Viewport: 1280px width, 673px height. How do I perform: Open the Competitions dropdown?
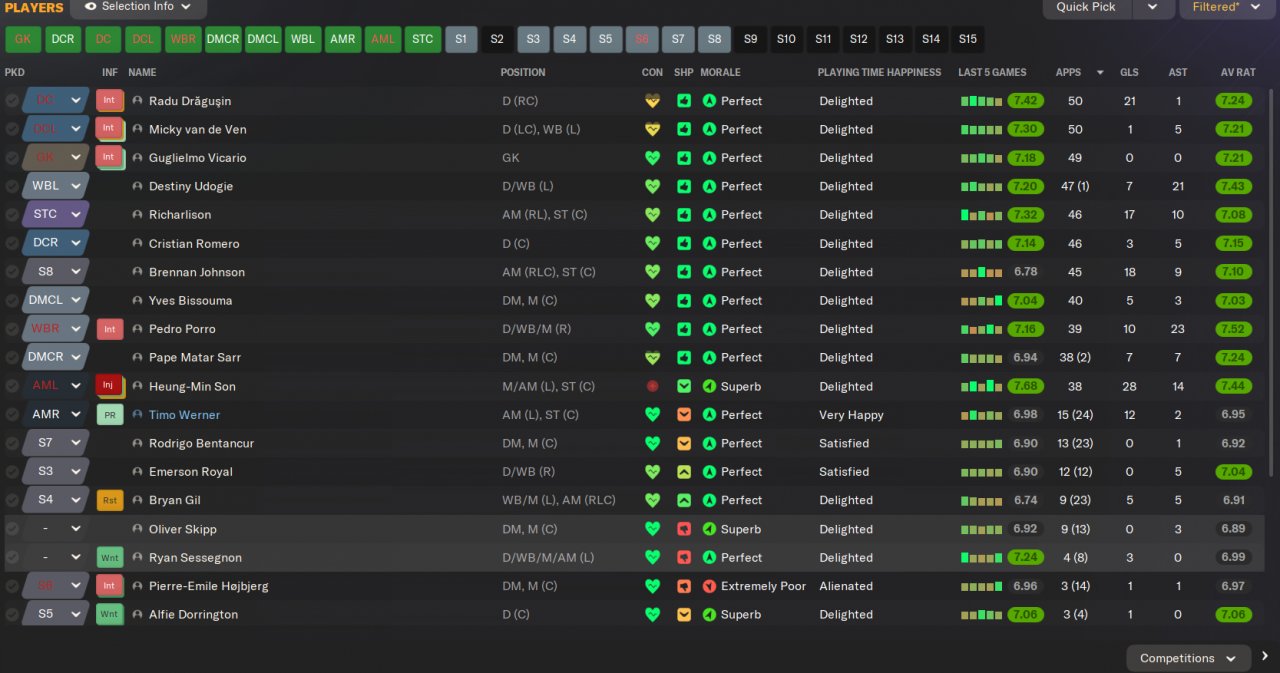(x=1188, y=658)
